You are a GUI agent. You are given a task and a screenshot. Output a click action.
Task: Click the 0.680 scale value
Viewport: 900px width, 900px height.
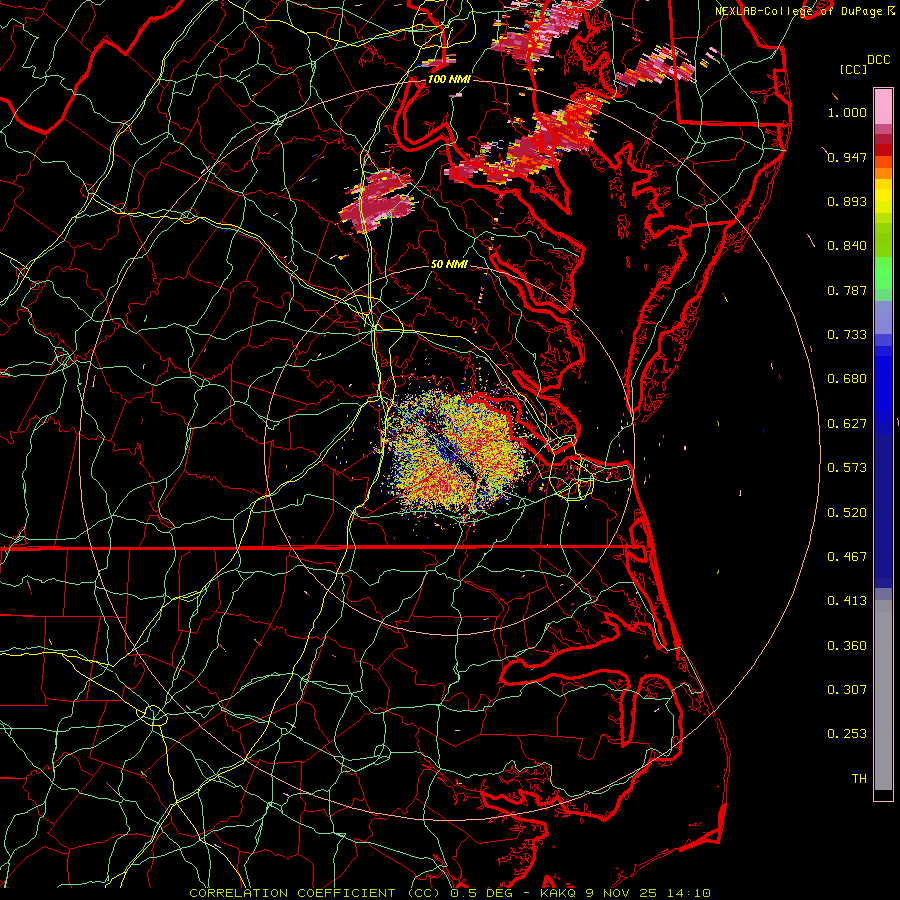click(847, 379)
